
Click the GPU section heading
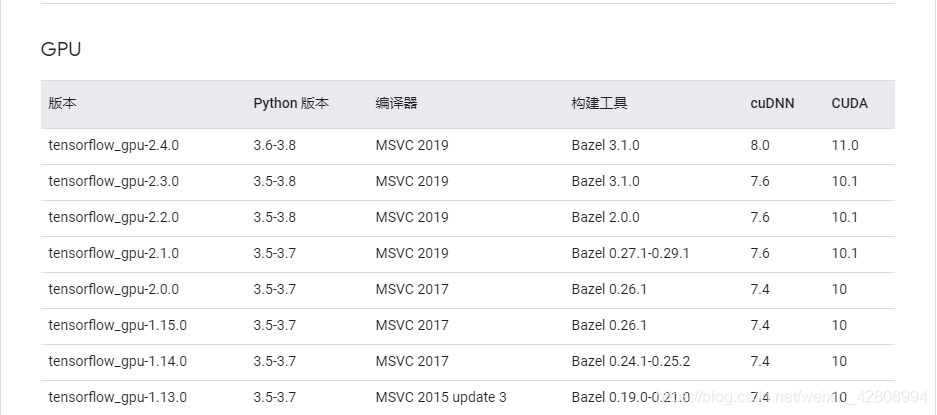pyautogui.click(x=61, y=49)
